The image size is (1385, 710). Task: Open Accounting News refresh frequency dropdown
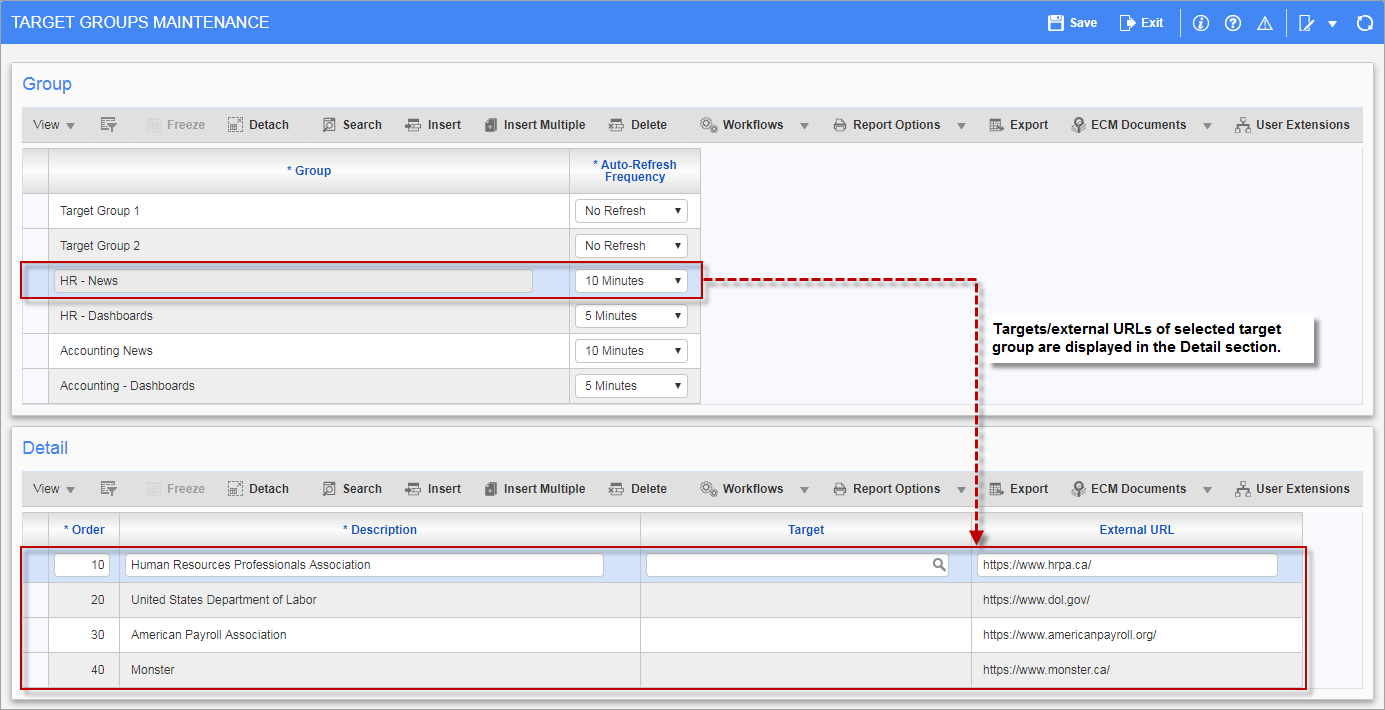point(631,351)
